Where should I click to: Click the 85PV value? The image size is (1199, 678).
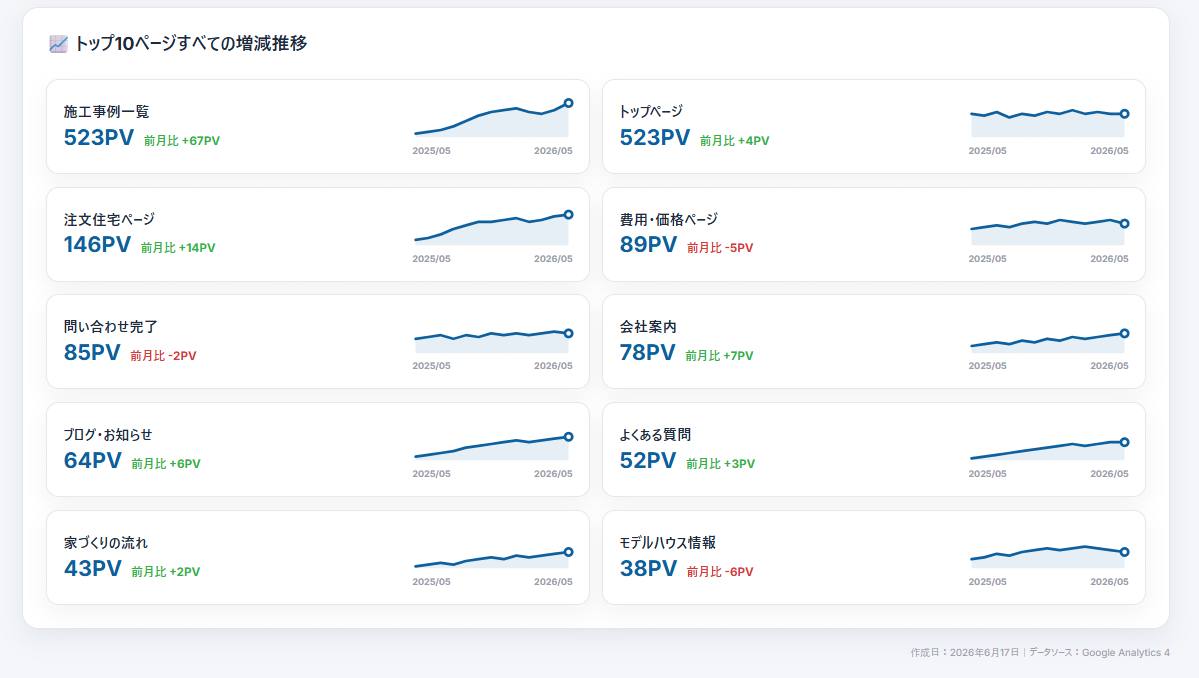[92, 352]
